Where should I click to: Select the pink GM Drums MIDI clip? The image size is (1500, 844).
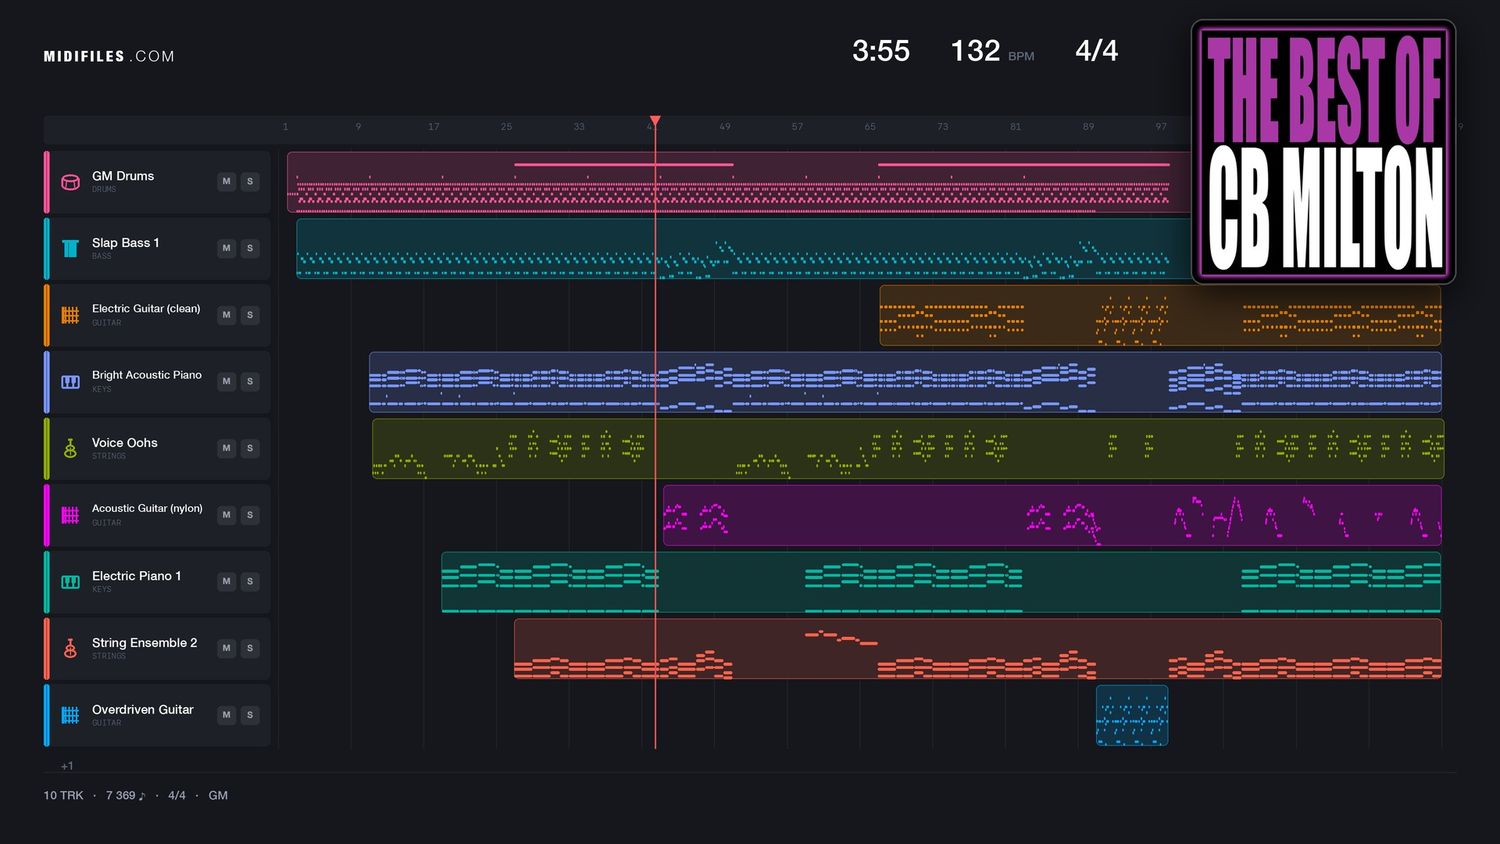pos(739,182)
